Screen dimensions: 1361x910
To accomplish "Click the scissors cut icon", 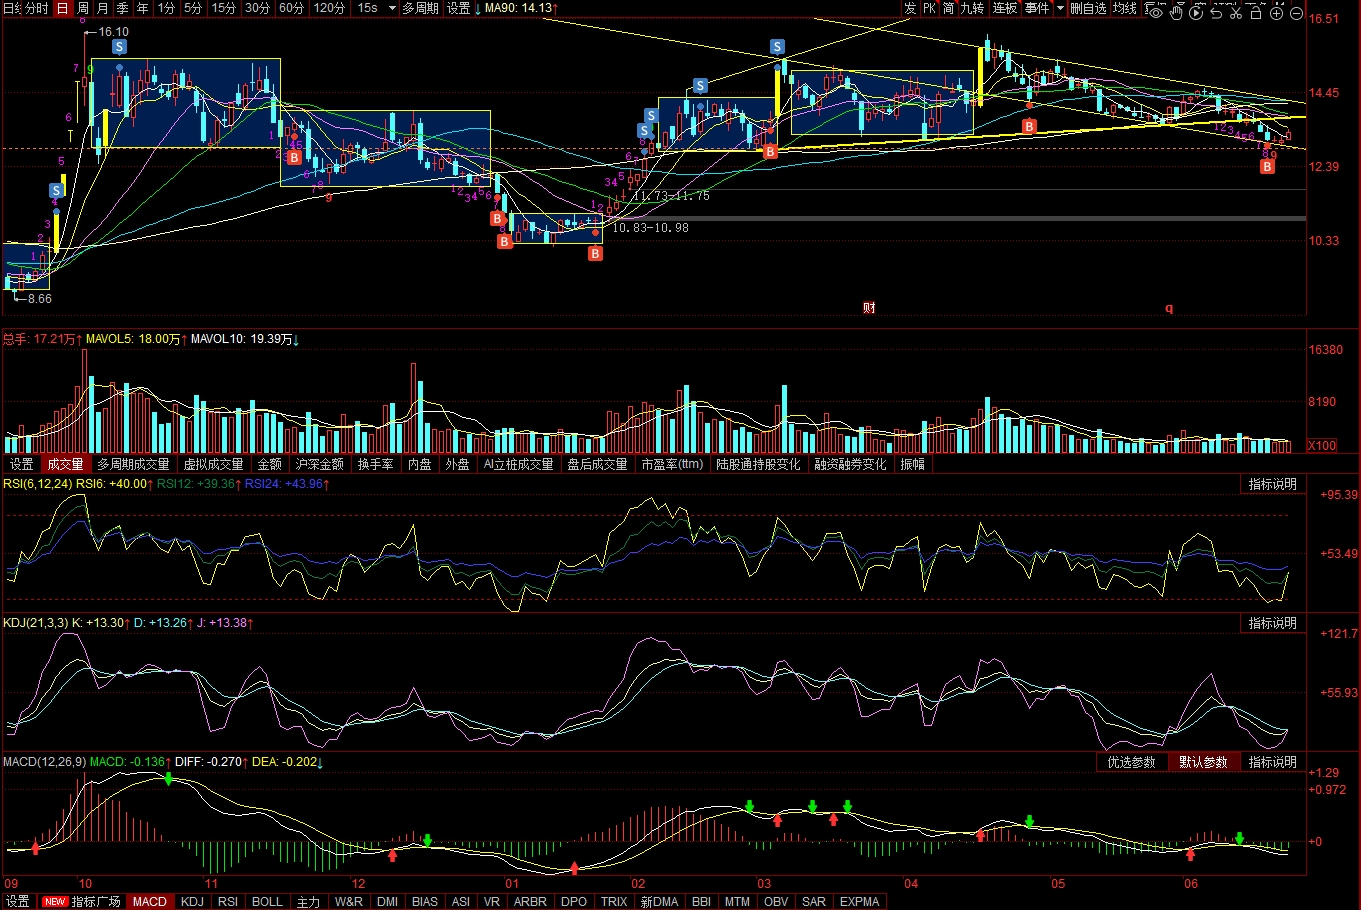I will pos(1235,13).
